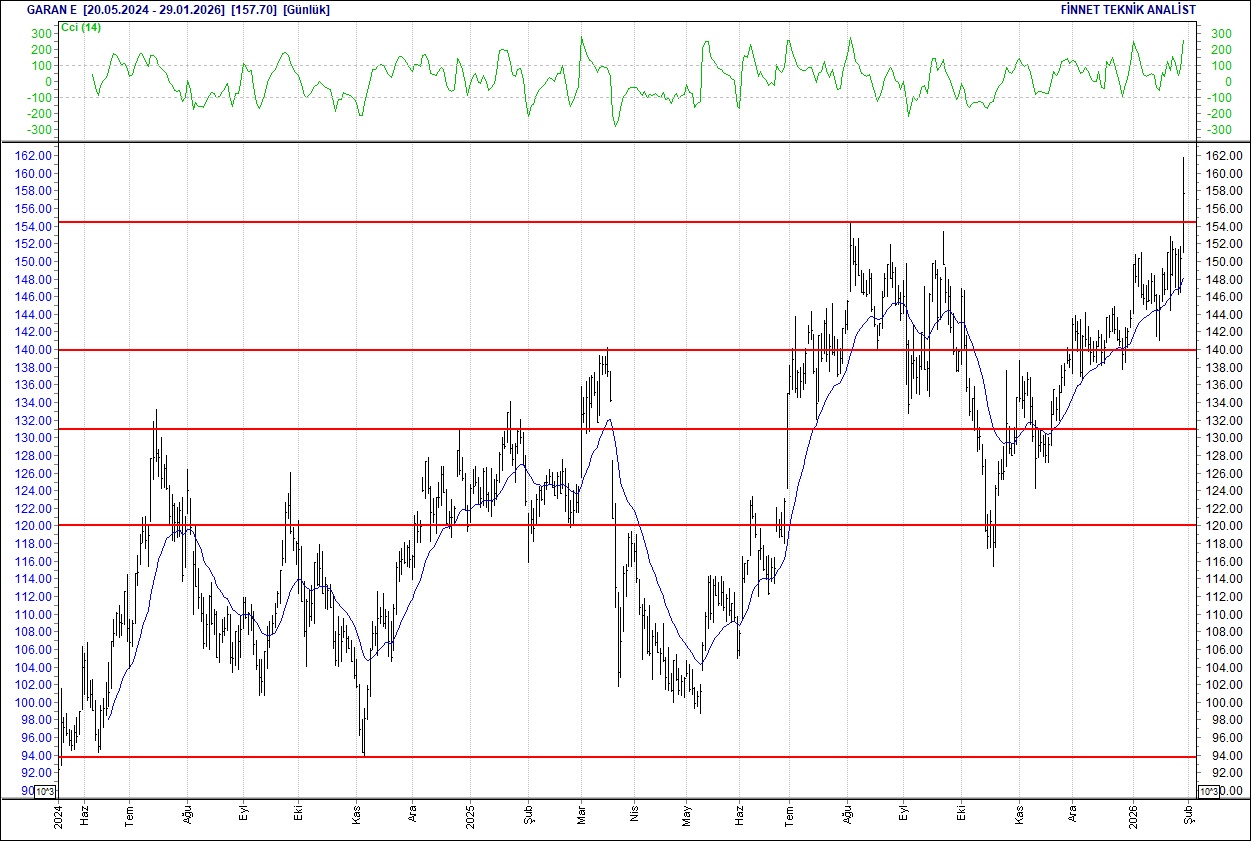Viewport: 1251px width, 841px height.
Task: Expand the date range shown in the title bar
Action: click(x=143, y=9)
